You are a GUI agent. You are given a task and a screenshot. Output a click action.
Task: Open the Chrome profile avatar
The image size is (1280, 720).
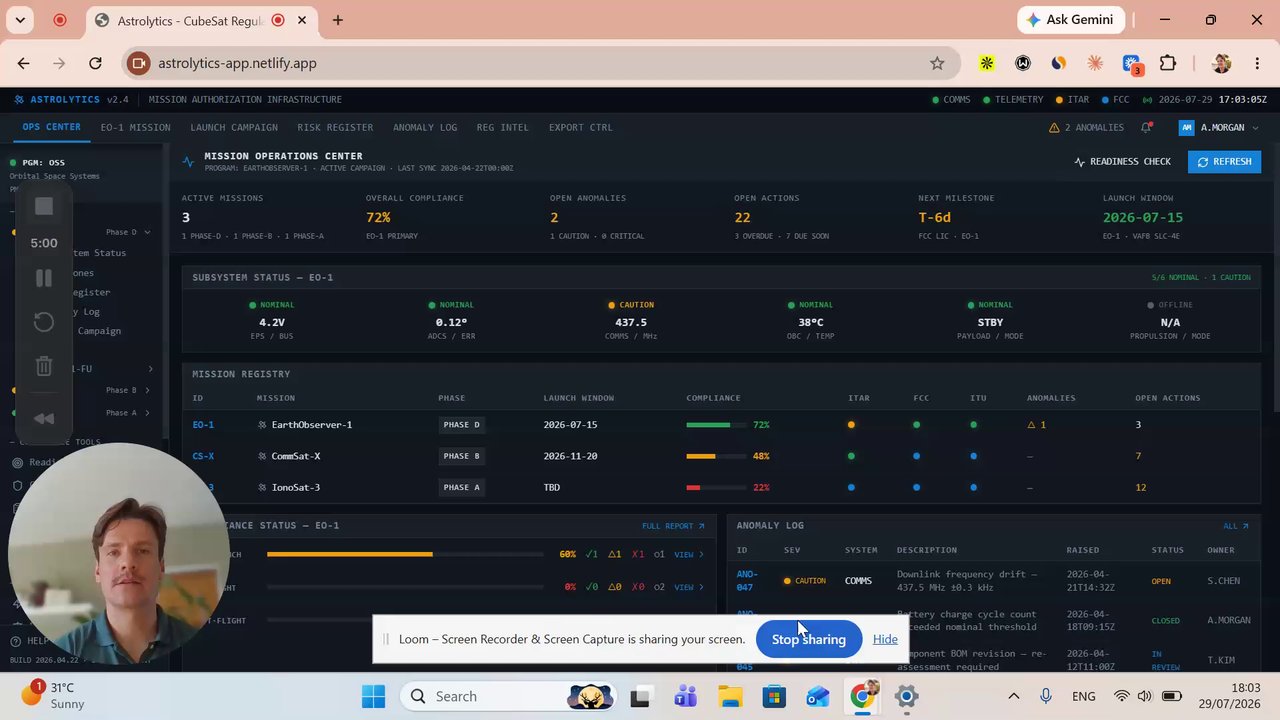1221,63
